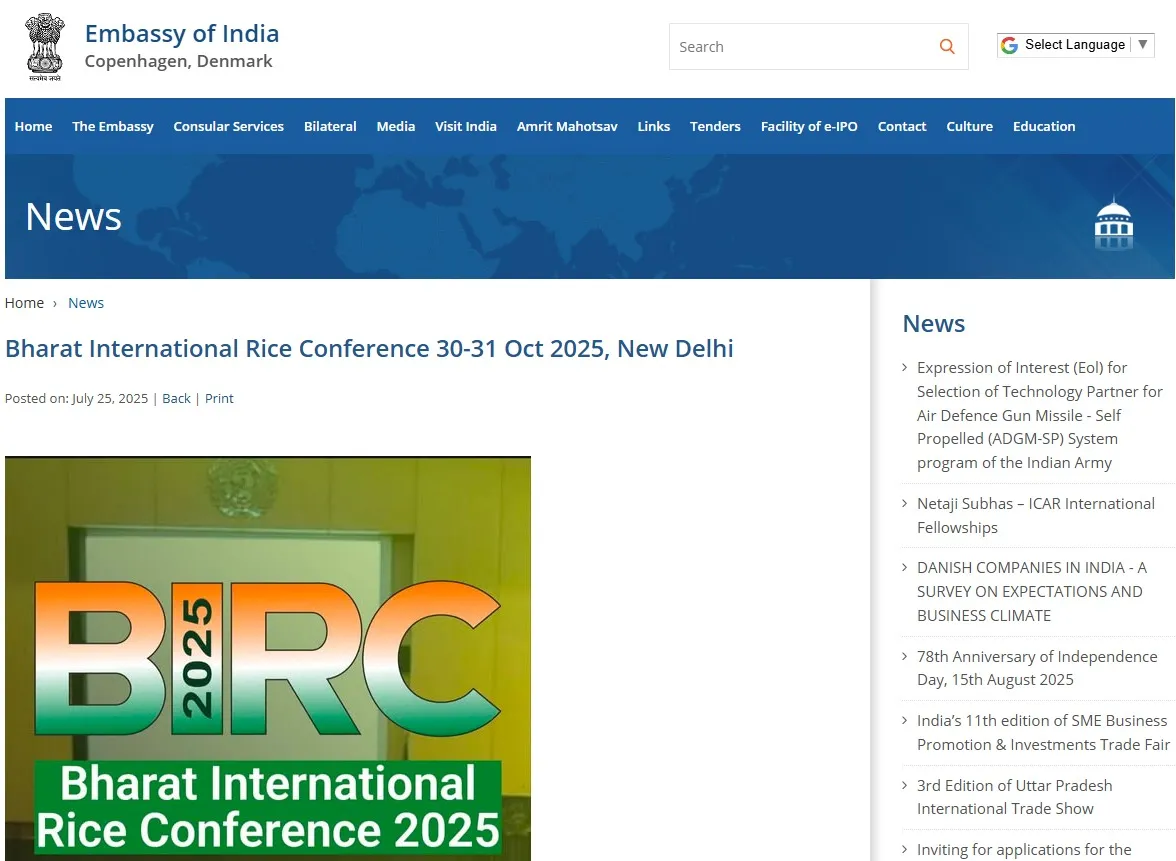Click the Home breadcrumb link
The image size is (1176, 861).
tap(24, 303)
